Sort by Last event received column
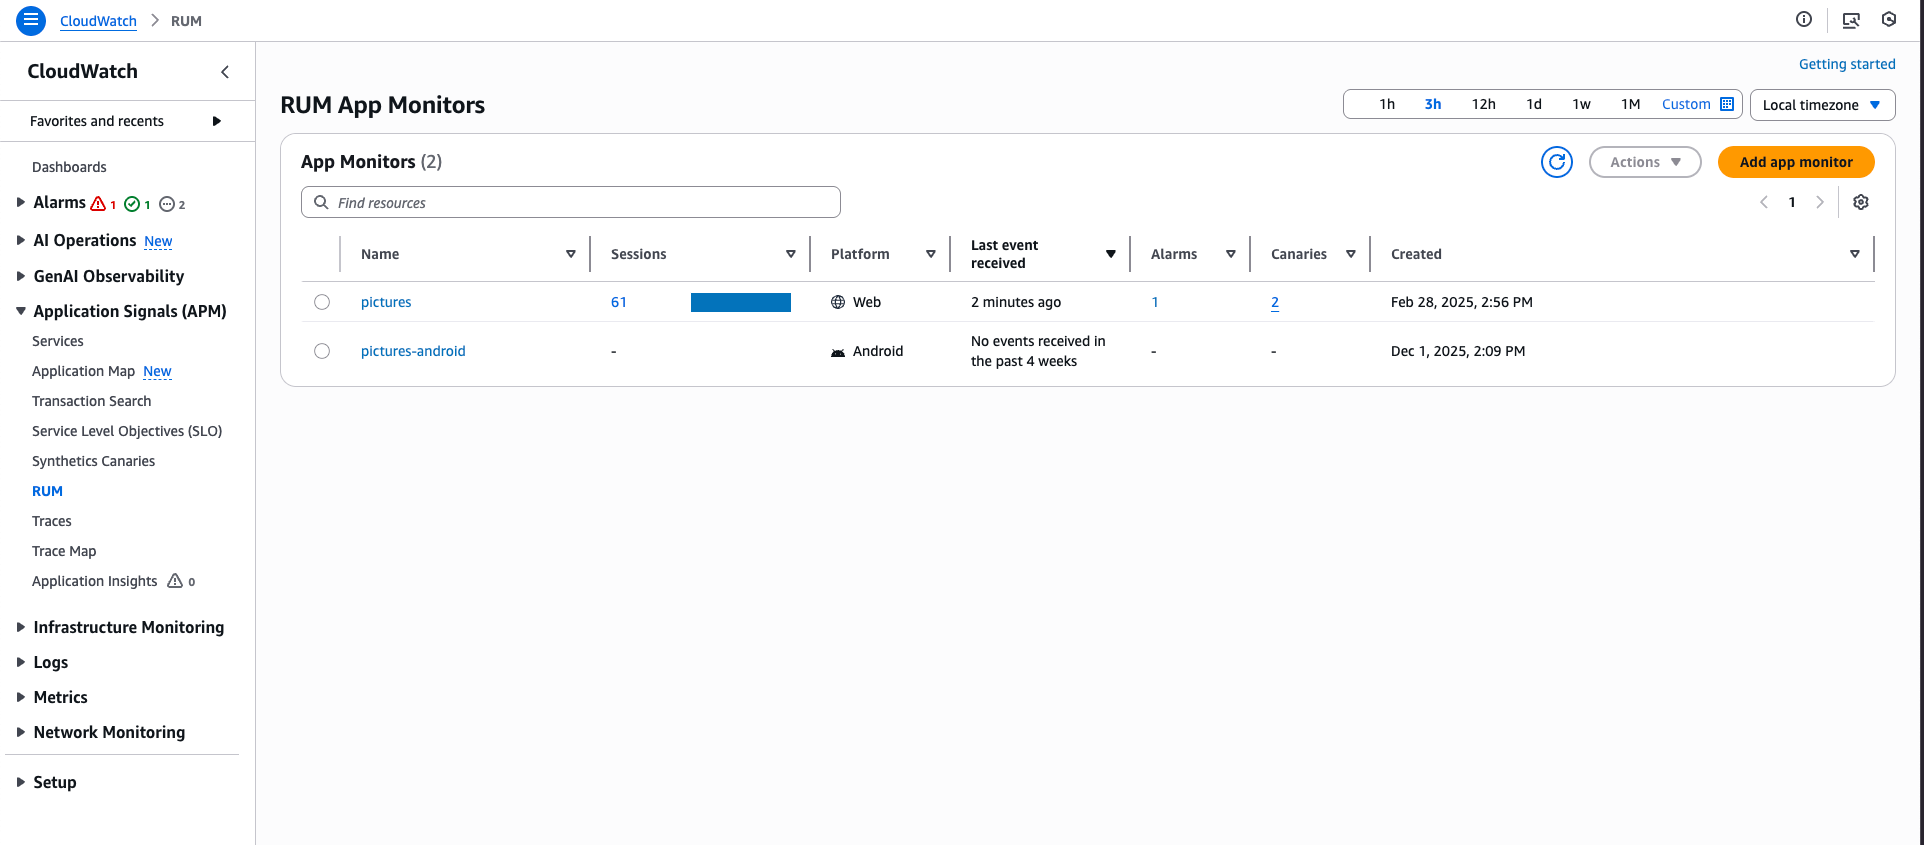 (x=1111, y=254)
